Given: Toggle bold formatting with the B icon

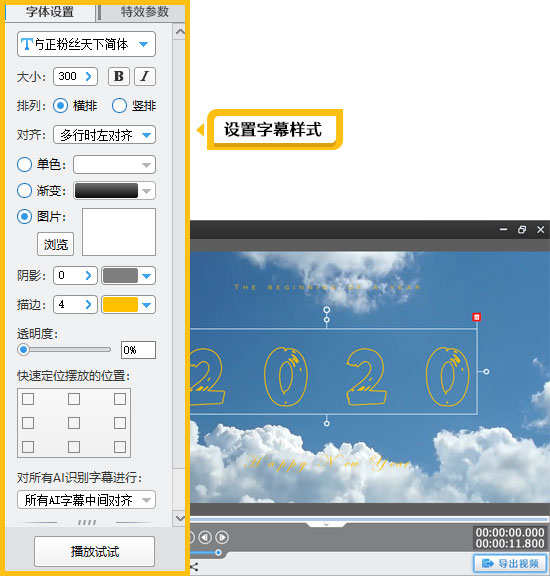Looking at the screenshot, I should [x=119, y=76].
